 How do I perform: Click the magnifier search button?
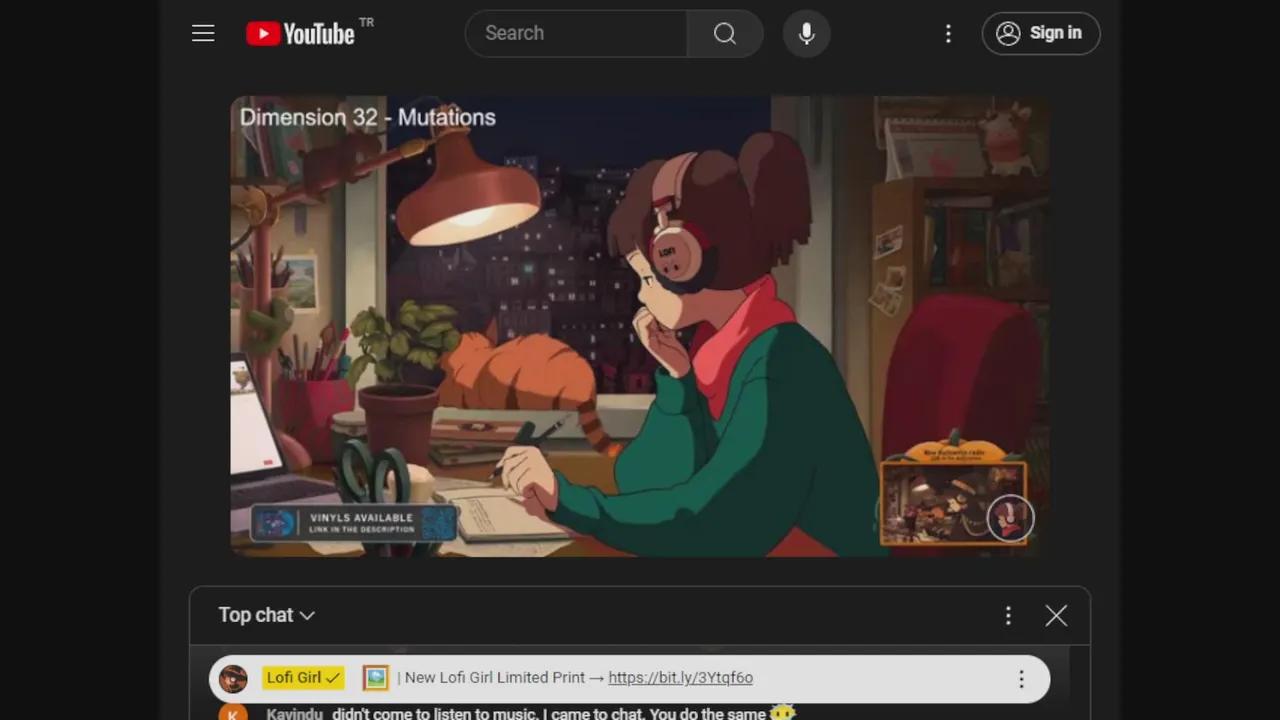(725, 33)
